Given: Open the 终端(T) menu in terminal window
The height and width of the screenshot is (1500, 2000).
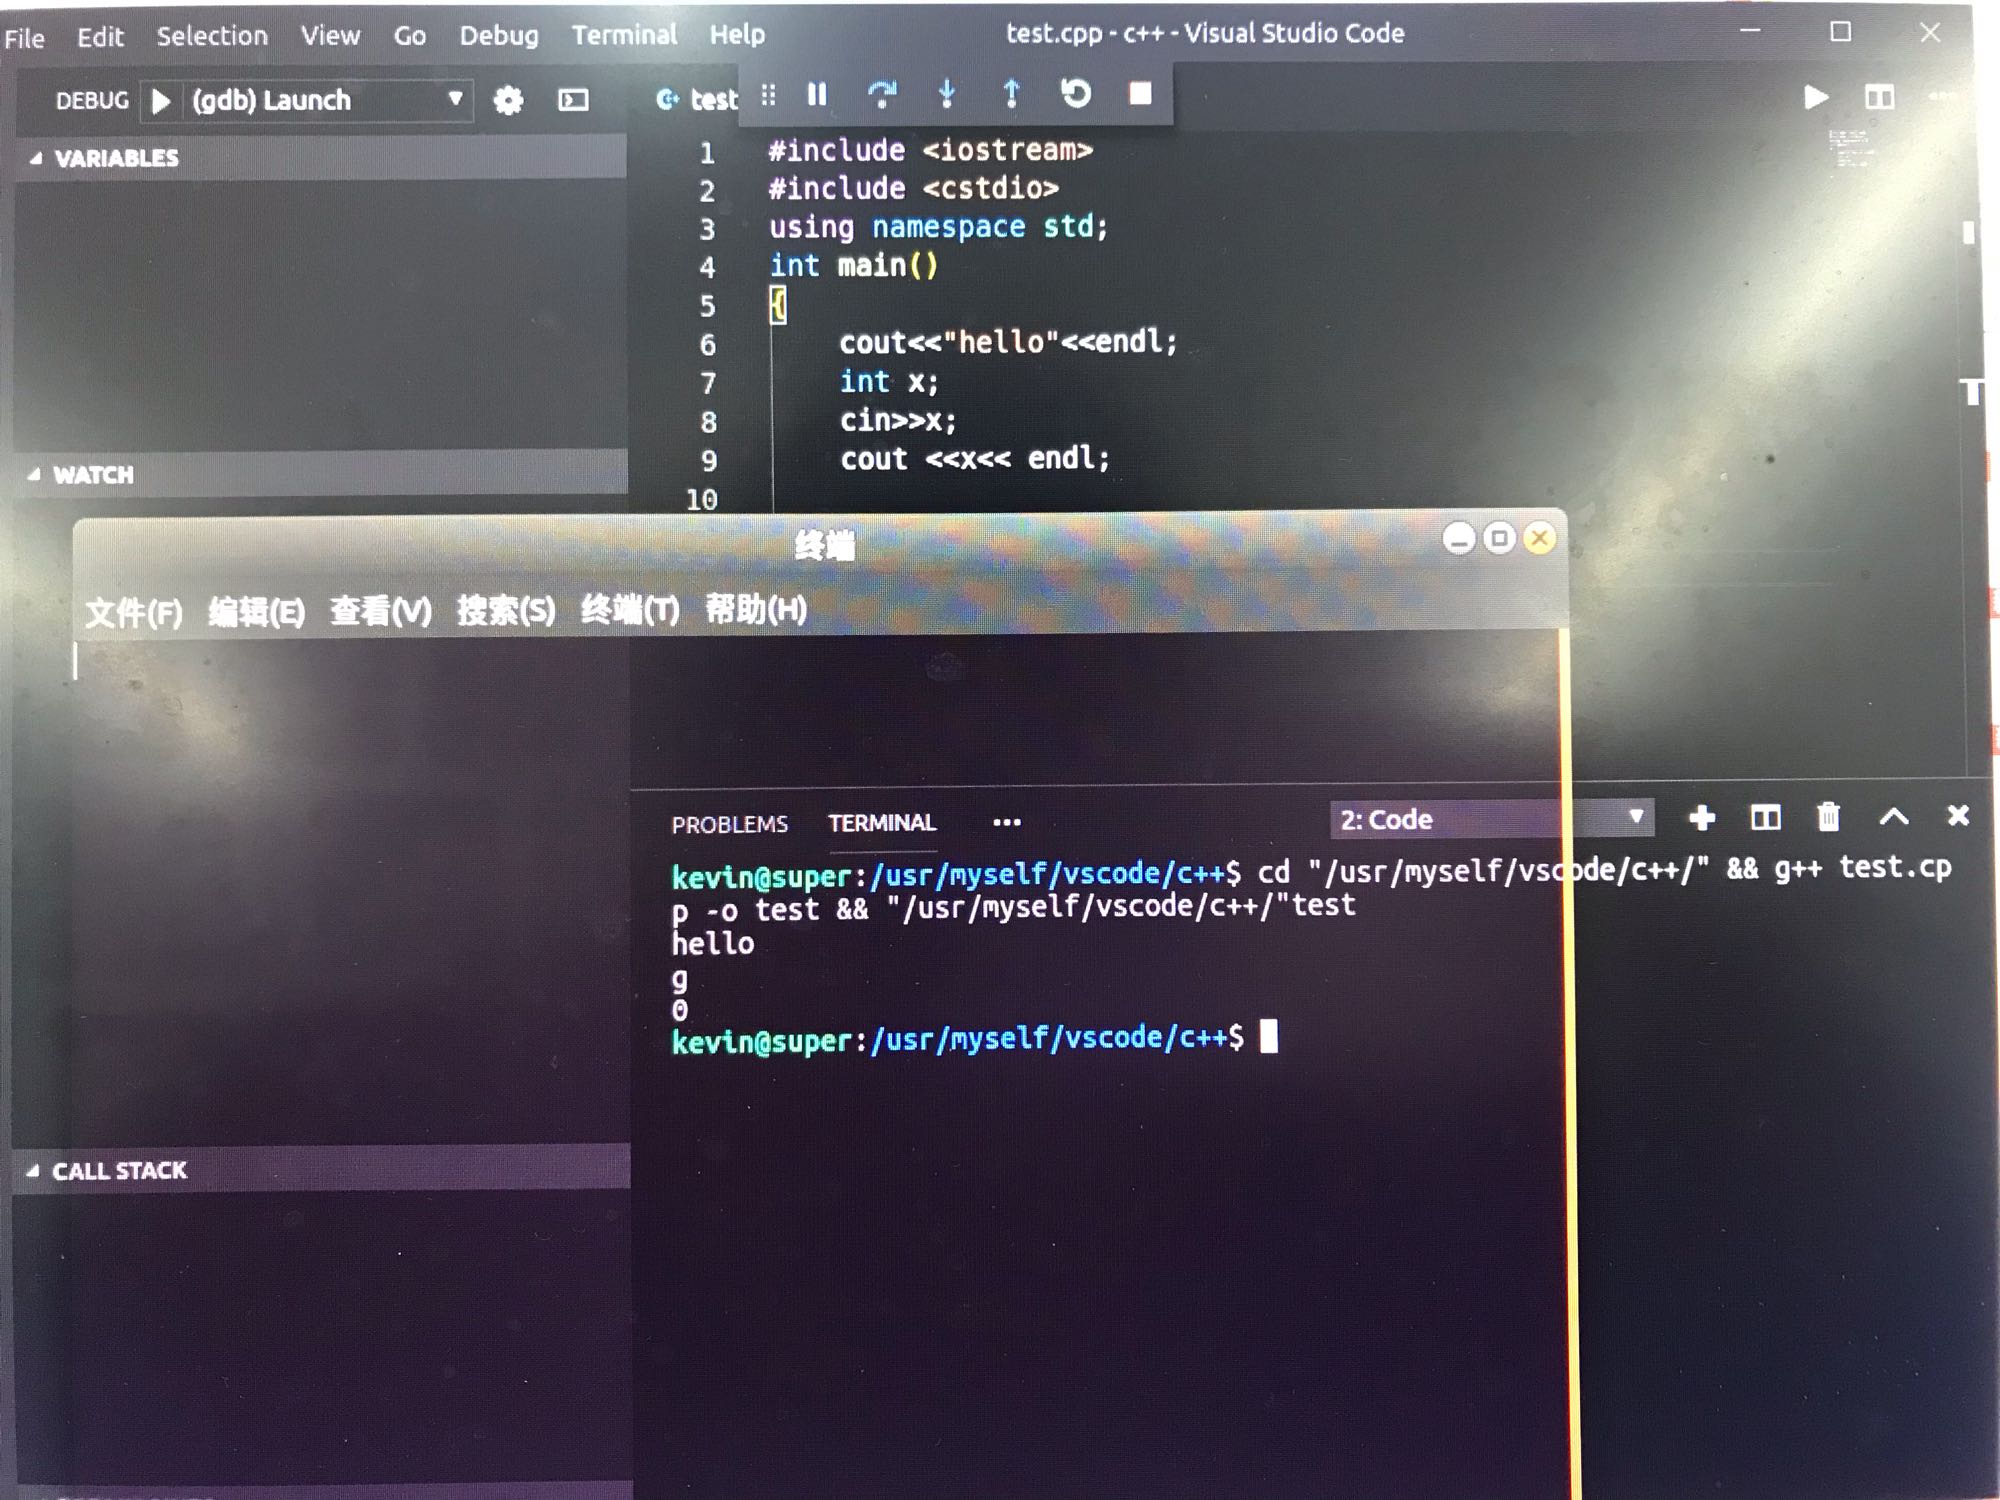Looking at the screenshot, I should [630, 609].
